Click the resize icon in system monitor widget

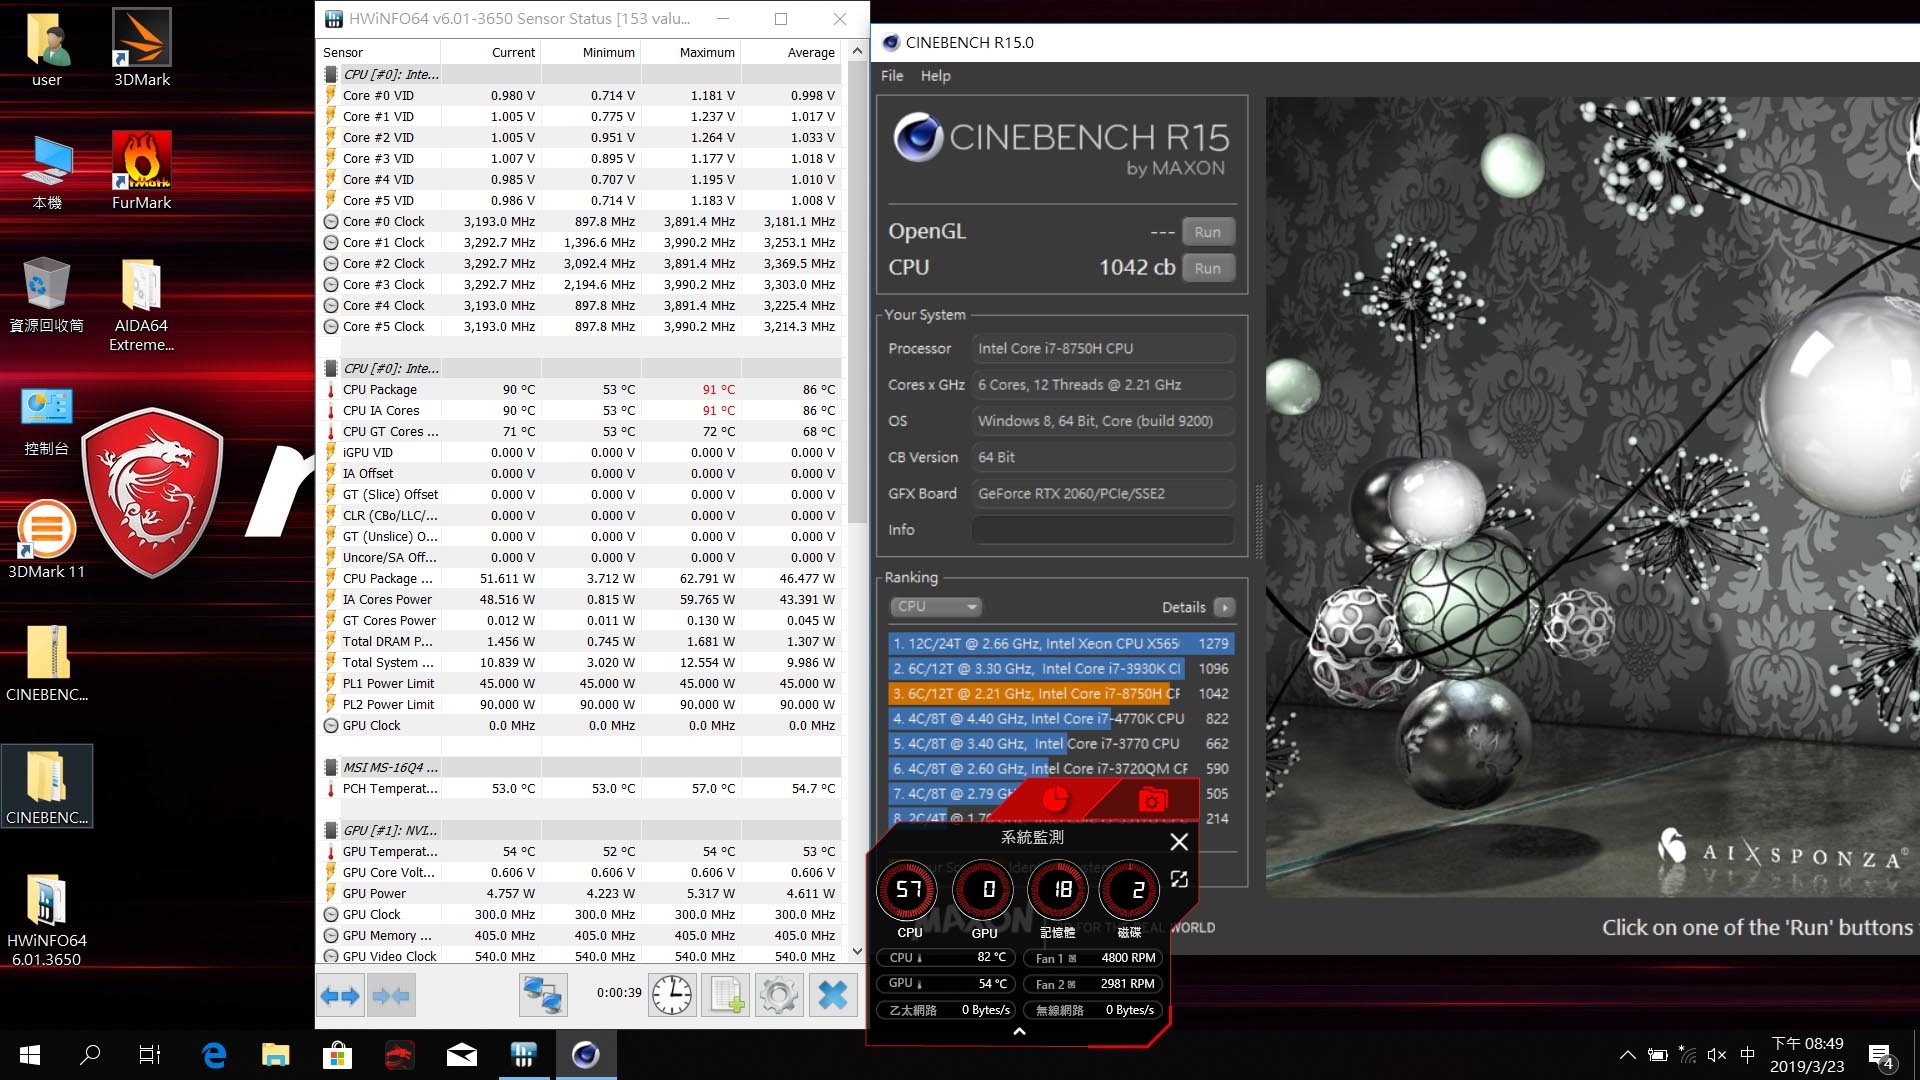point(1179,879)
